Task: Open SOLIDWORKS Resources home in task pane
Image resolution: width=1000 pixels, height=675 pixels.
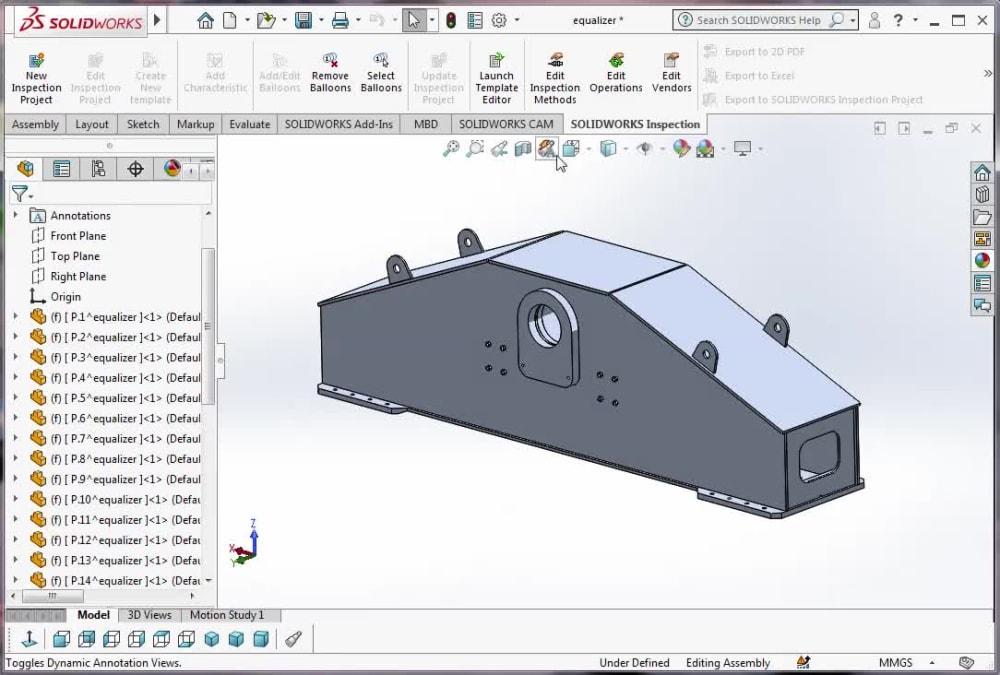Action: click(982, 172)
